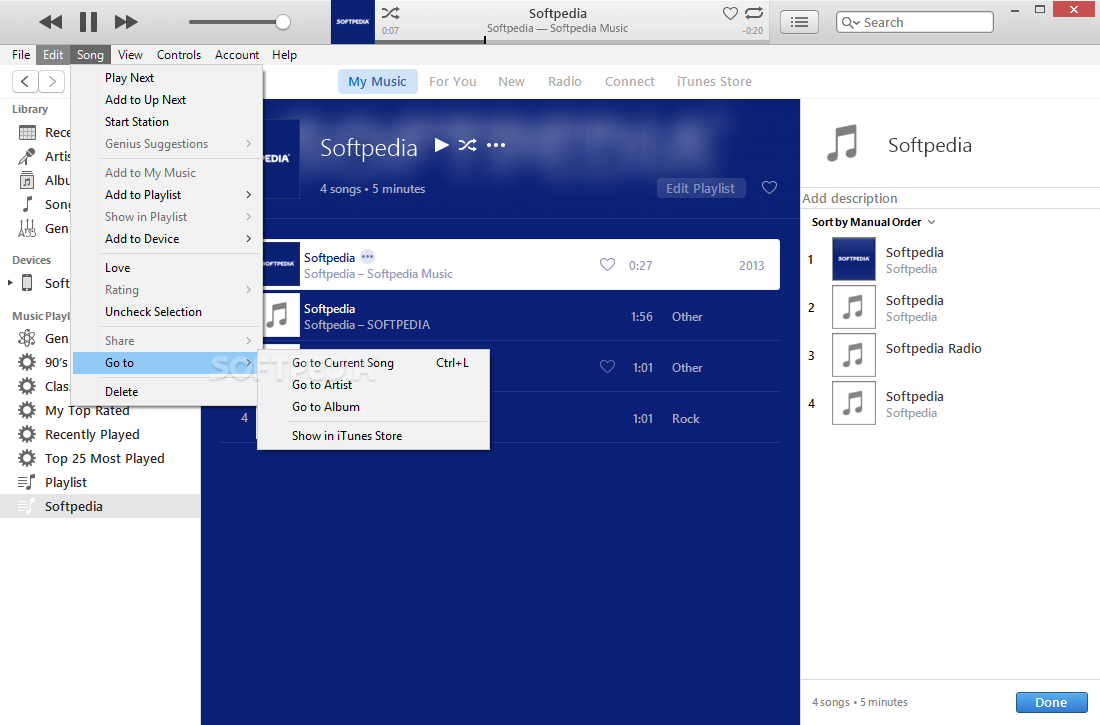Open the Up Next list button
This screenshot has width=1100, height=725.
pos(799,22)
